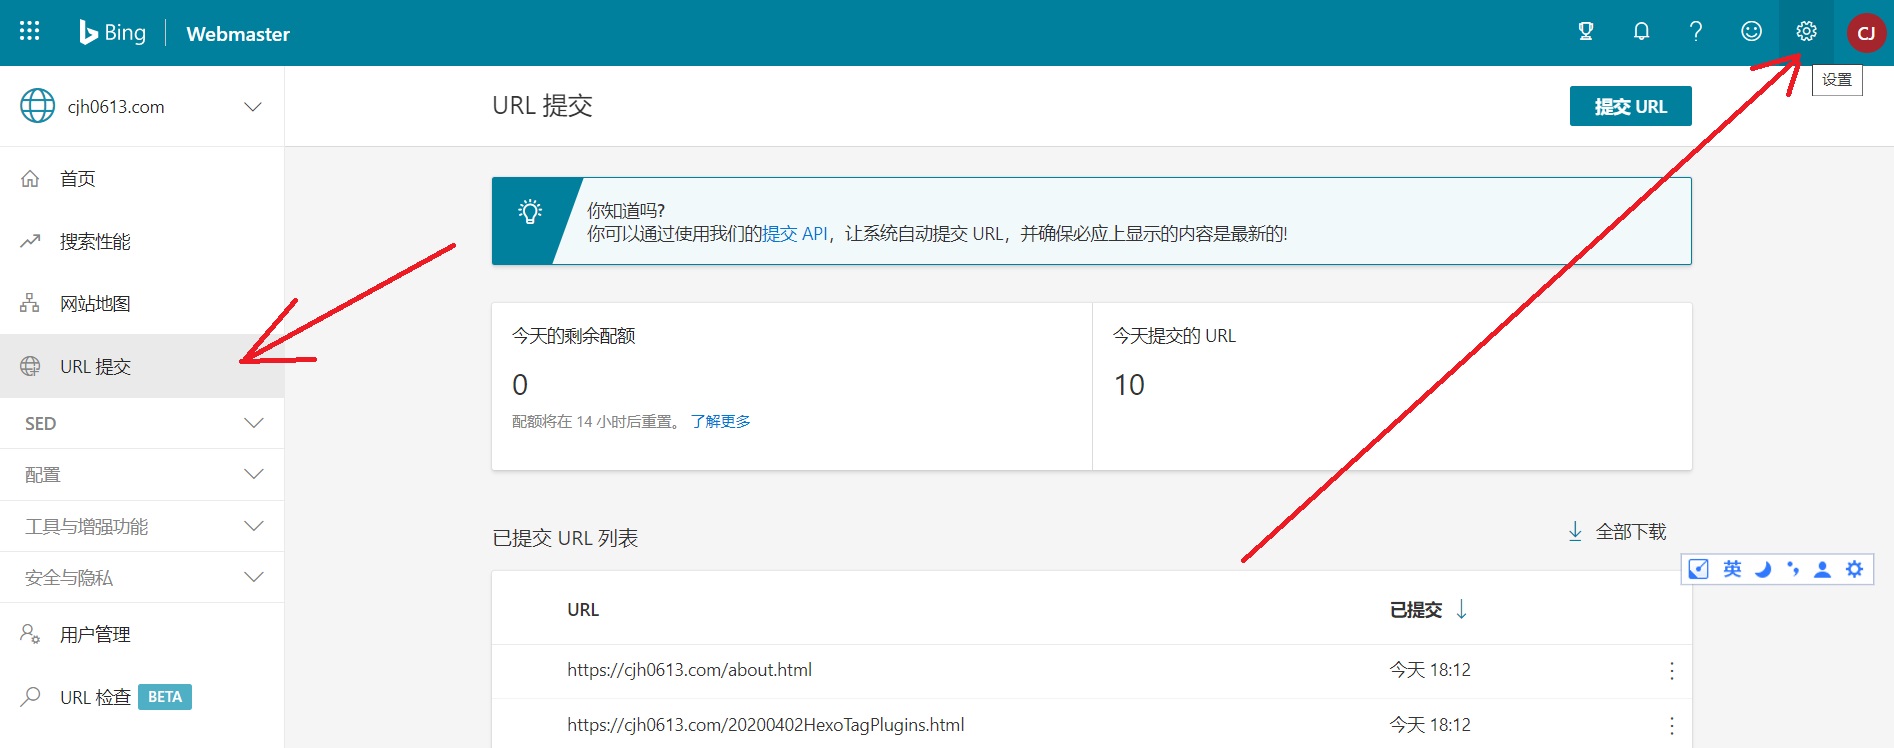1894x748 pixels.
Task: Open the notifications bell
Action: [1641, 31]
